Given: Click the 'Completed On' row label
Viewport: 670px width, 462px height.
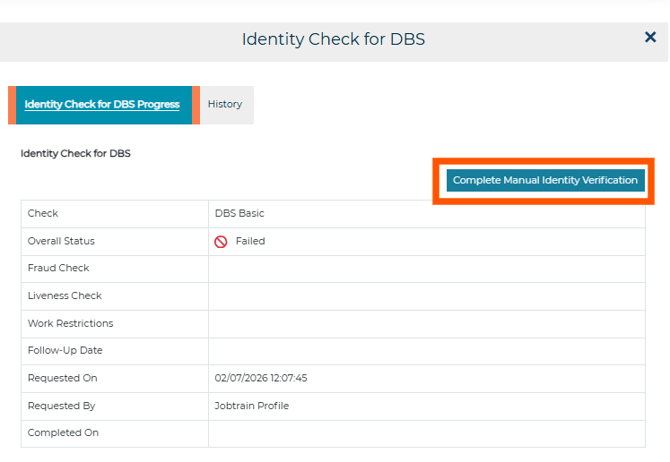Looking at the screenshot, I should pos(63,433).
